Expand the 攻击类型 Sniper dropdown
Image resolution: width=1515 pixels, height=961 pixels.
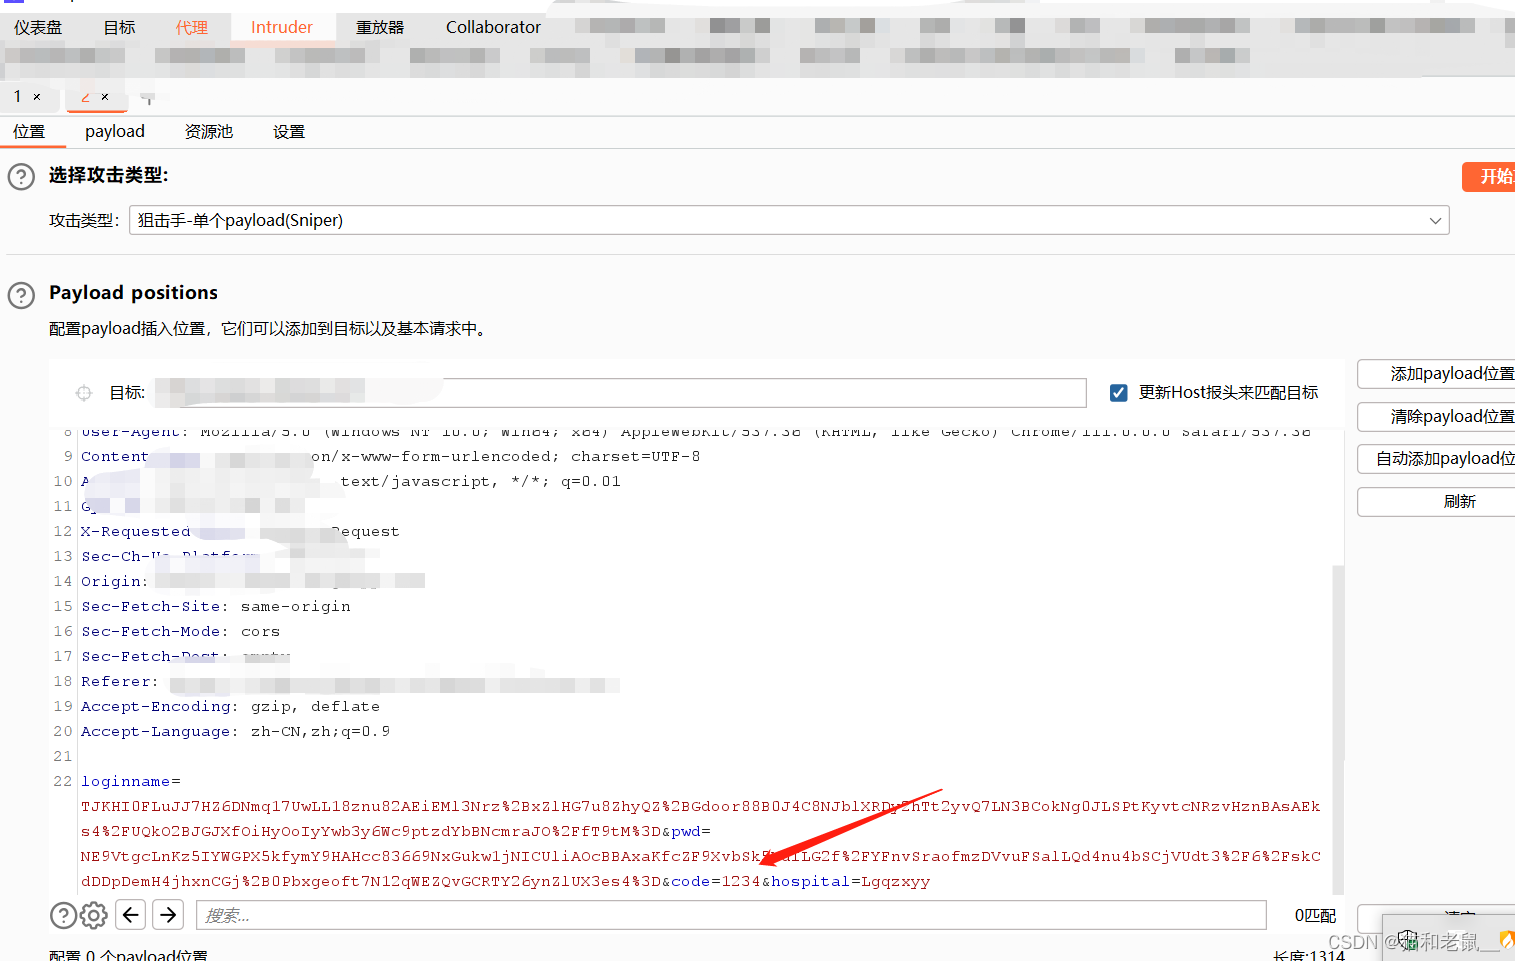click(789, 220)
